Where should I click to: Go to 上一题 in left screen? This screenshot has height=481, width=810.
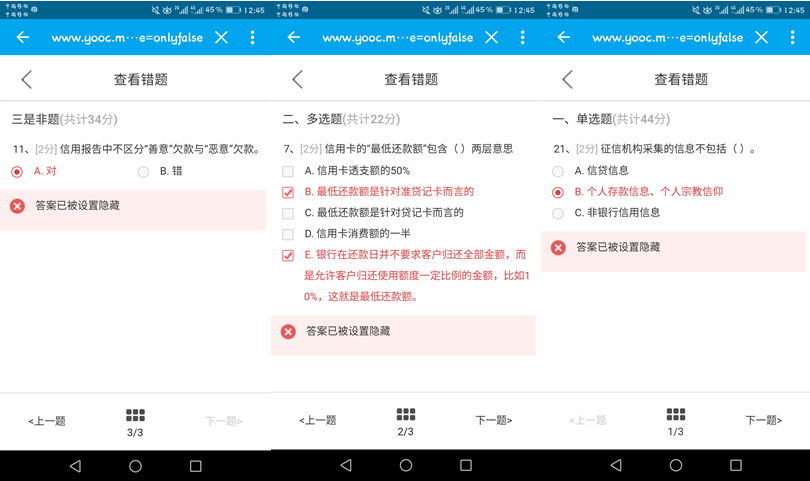point(47,421)
